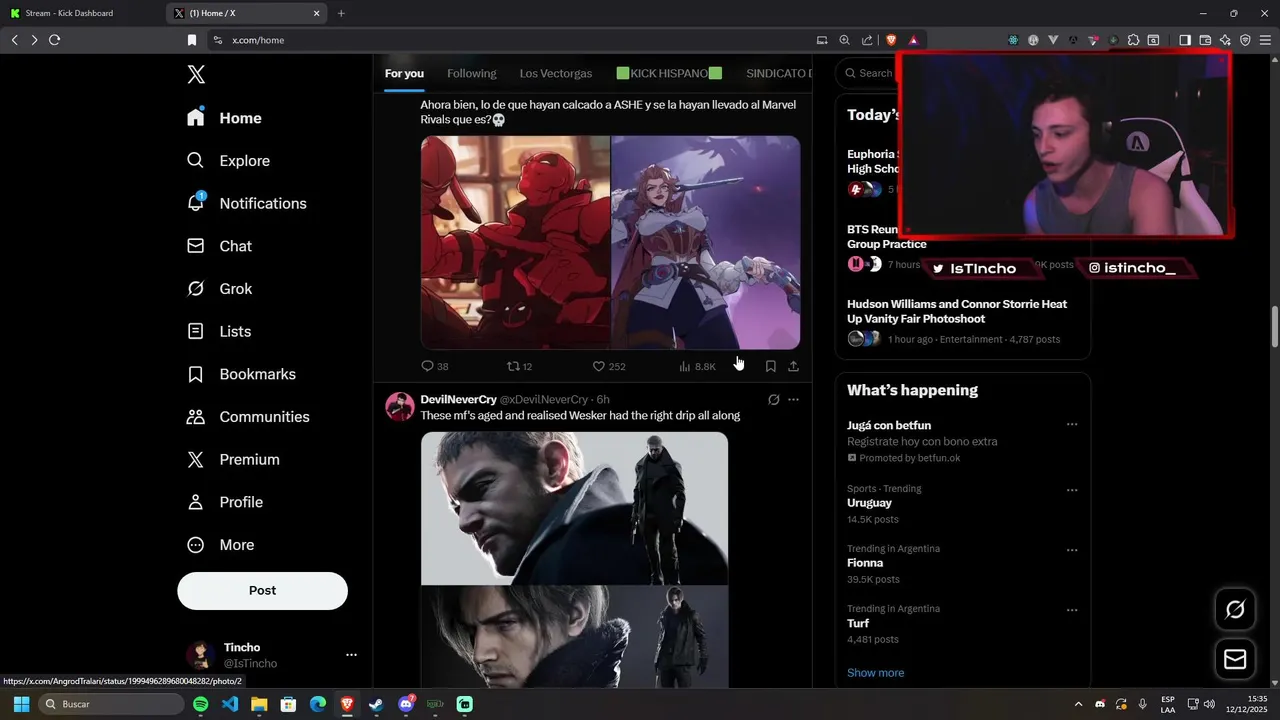This screenshot has height=720, width=1280.
Task: Open Communities in the sidebar
Action: [249, 417]
